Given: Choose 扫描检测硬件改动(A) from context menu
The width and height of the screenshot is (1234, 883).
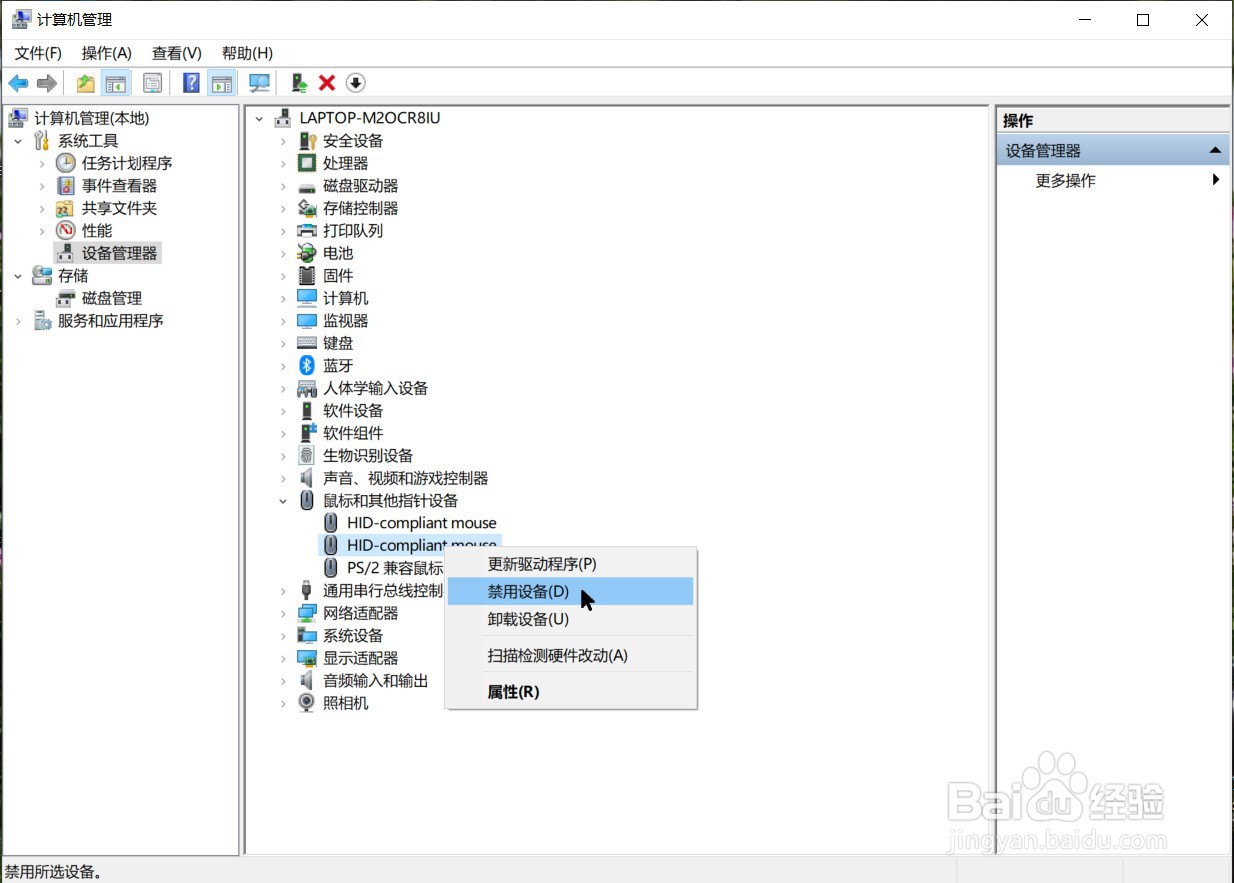Looking at the screenshot, I should click(570, 656).
